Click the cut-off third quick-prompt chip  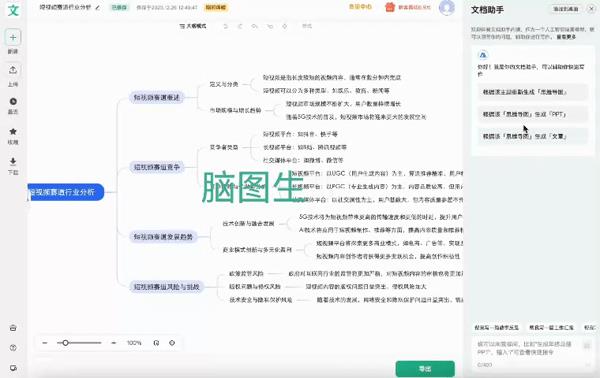(x=590, y=328)
